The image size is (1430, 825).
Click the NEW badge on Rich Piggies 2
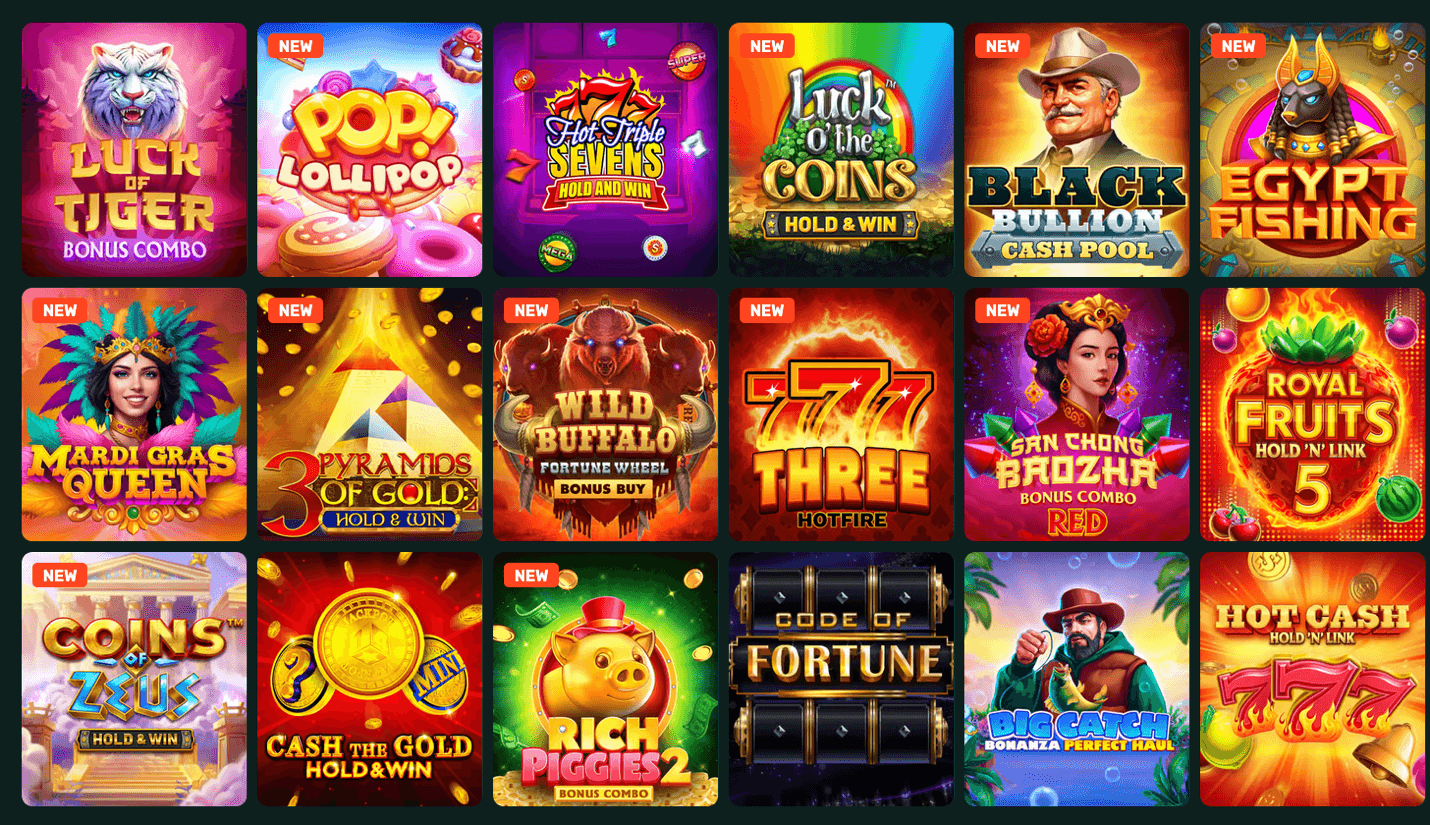coord(531,575)
